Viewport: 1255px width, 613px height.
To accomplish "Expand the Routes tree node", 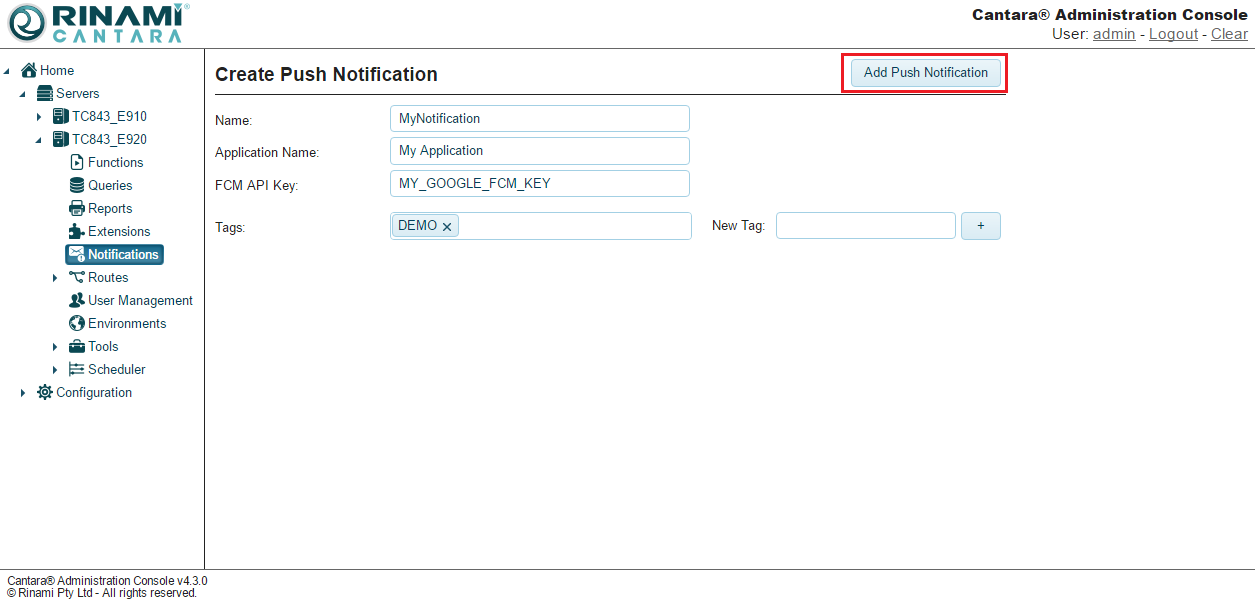I will (55, 278).
